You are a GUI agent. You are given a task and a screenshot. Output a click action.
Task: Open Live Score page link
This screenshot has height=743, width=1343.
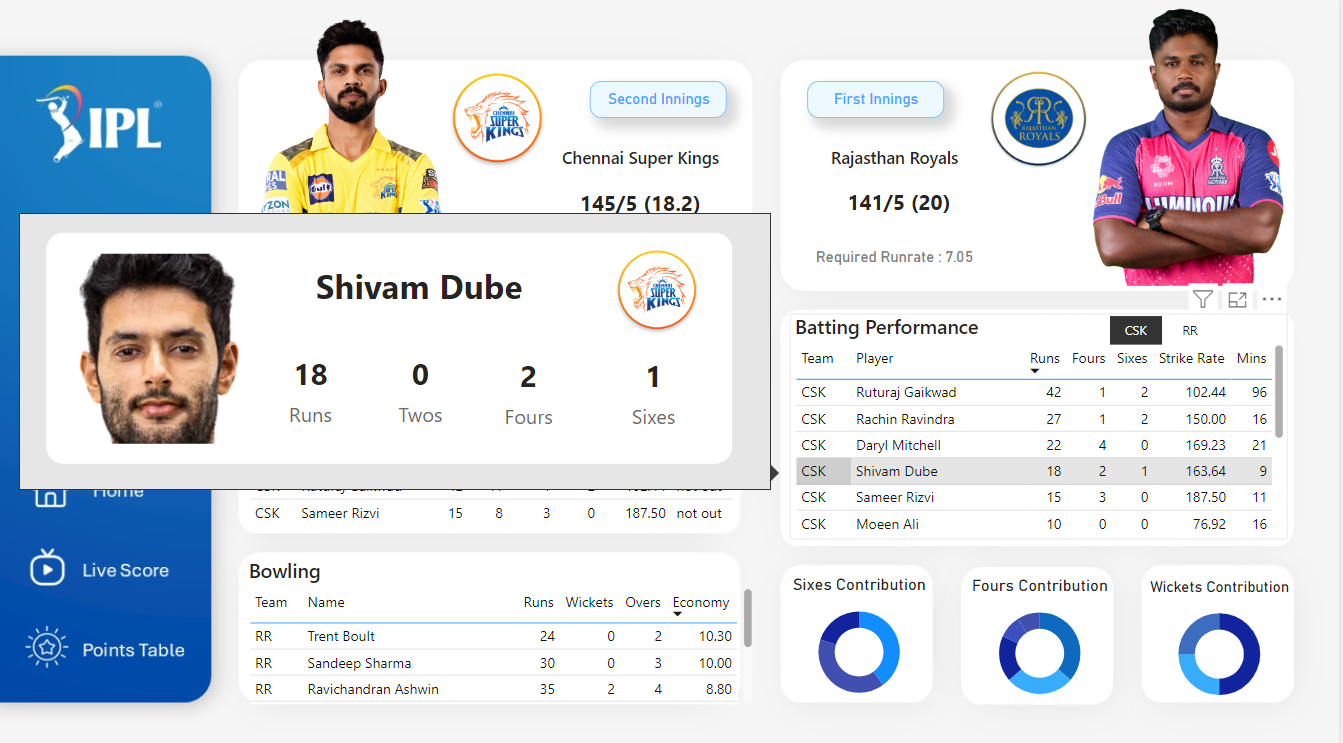tap(125, 570)
